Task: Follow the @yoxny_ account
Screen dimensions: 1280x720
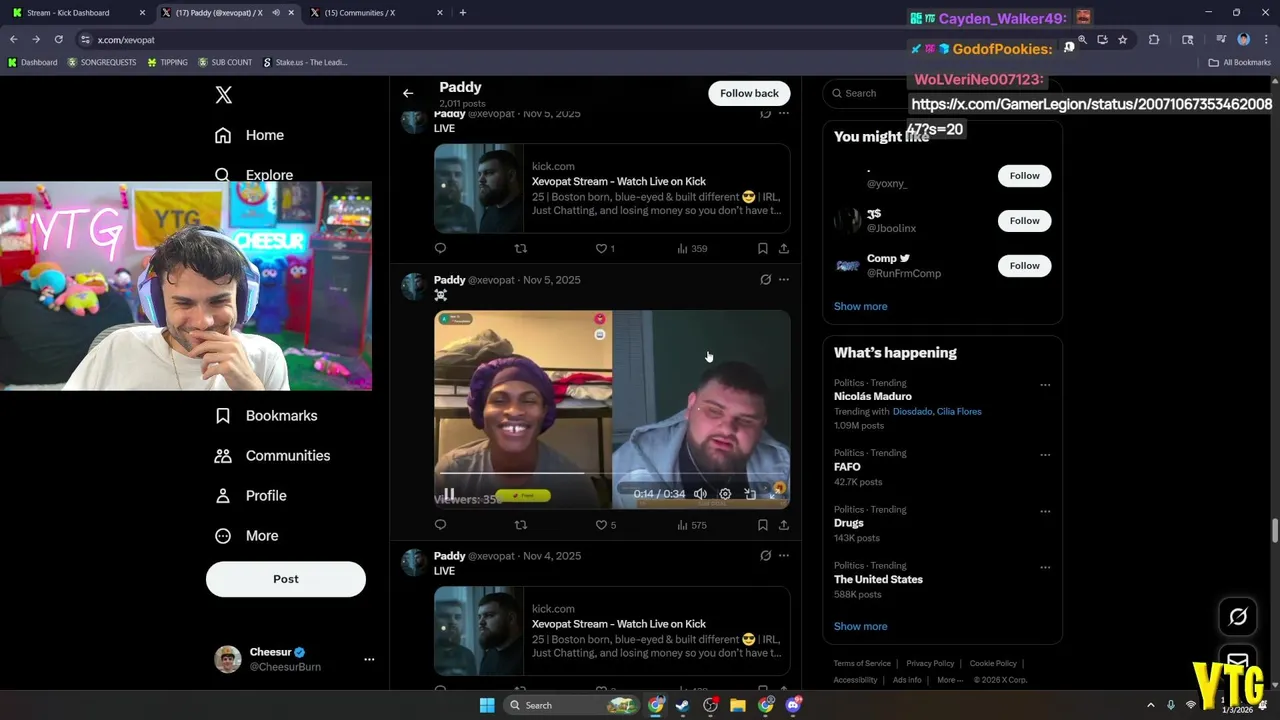Action: (1024, 176)
